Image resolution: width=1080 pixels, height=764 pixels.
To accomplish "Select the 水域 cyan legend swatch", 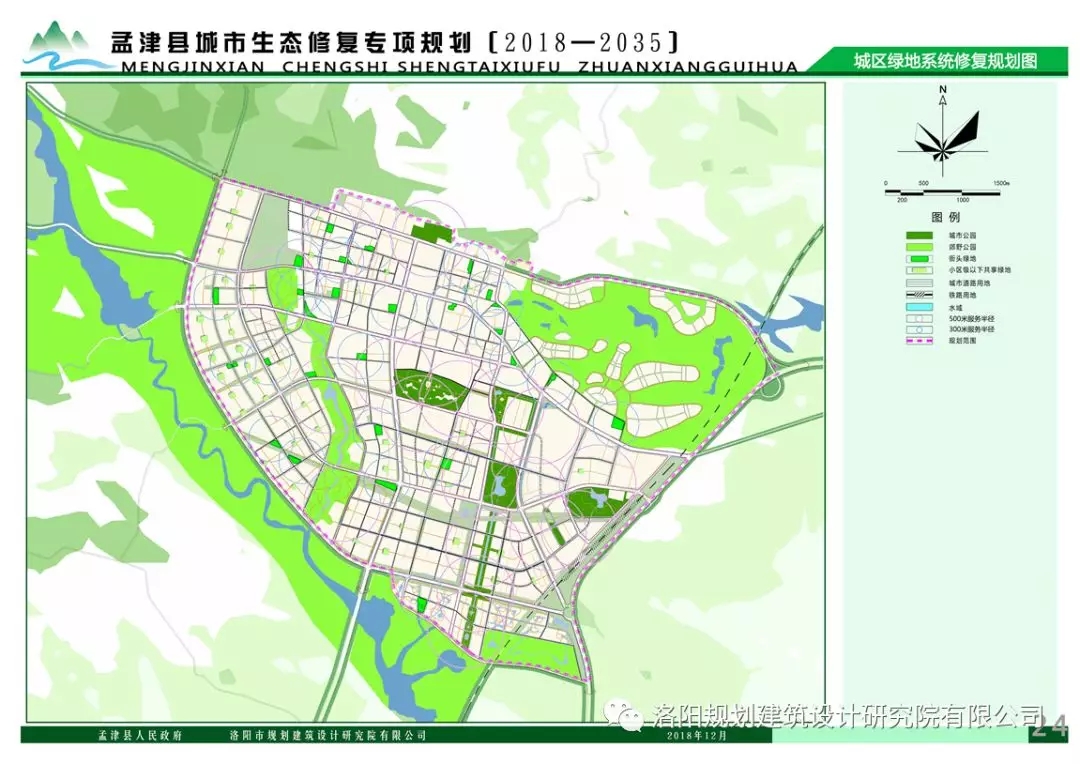I will (918, 308).
